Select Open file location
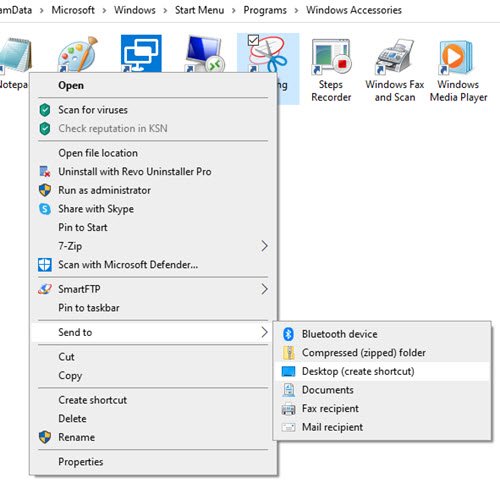 tap(153, 153)
